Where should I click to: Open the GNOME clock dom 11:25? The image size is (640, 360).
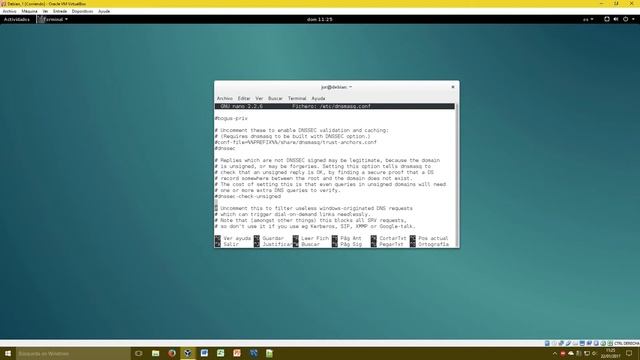320,19
